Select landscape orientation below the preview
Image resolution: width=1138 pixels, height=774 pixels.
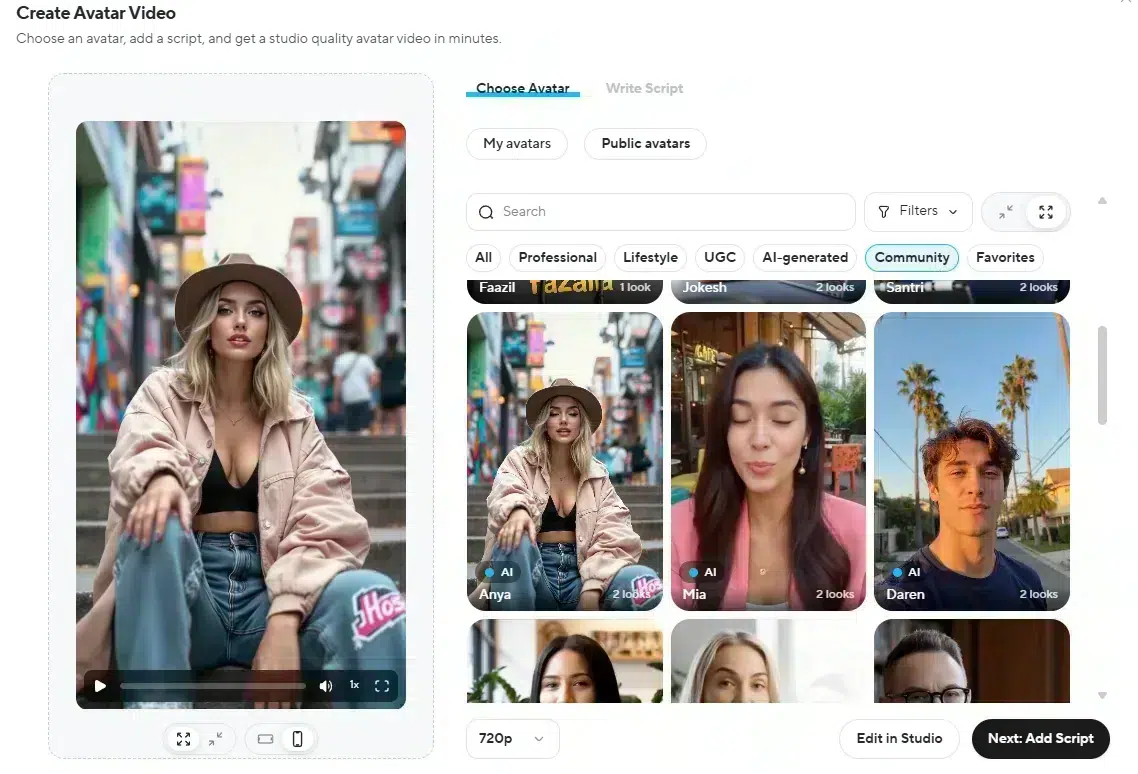tap(266, 739)
